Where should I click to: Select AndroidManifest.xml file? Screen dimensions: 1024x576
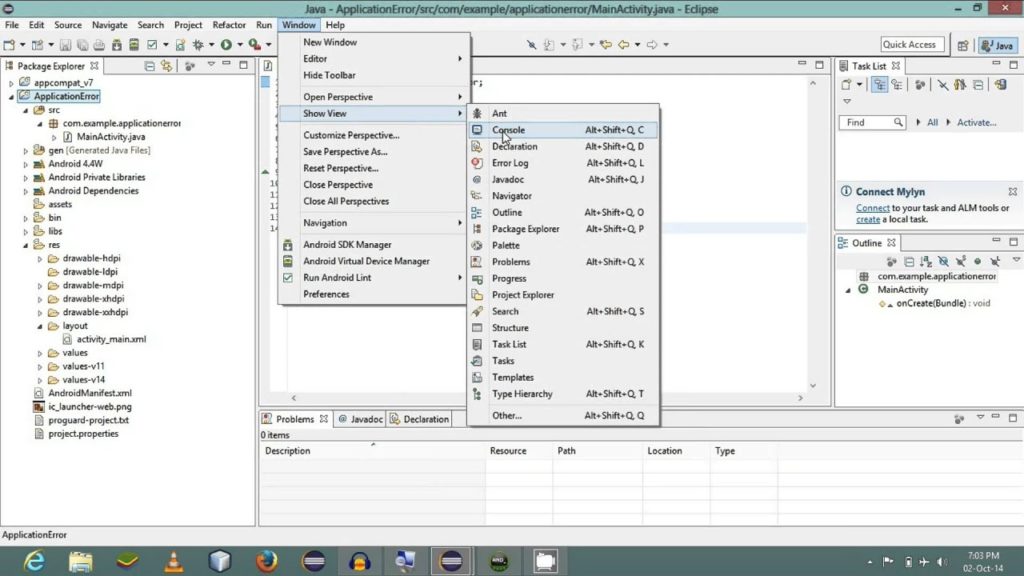pos(89,393)
